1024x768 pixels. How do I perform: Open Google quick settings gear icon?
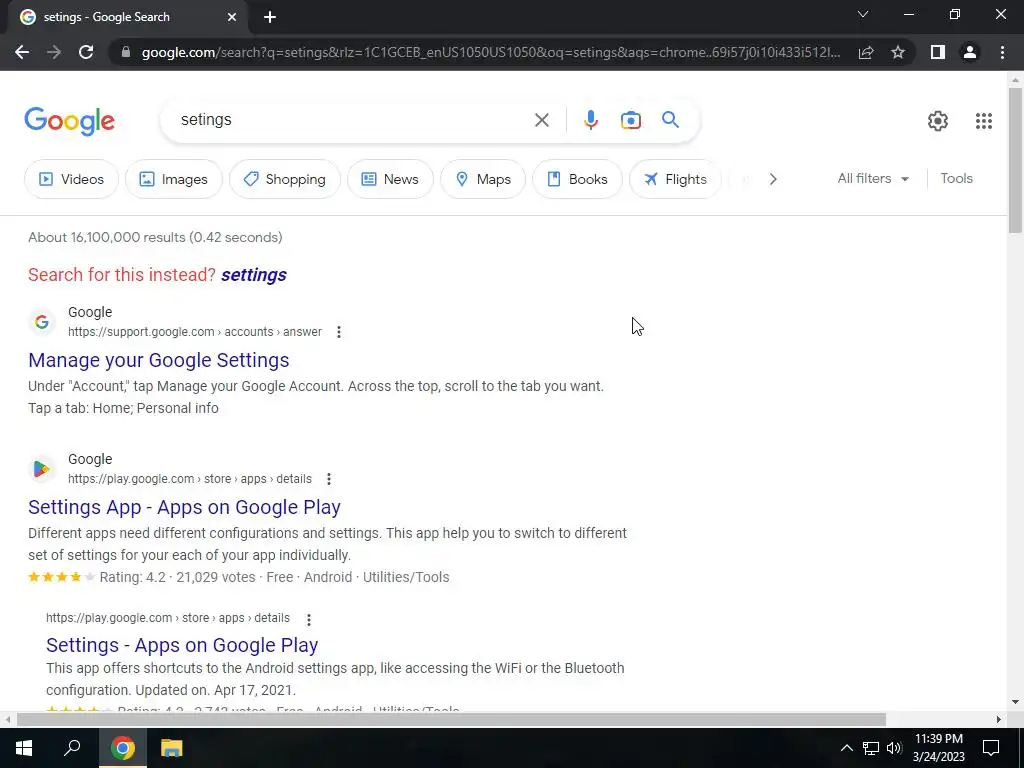[x=938, y=121]
